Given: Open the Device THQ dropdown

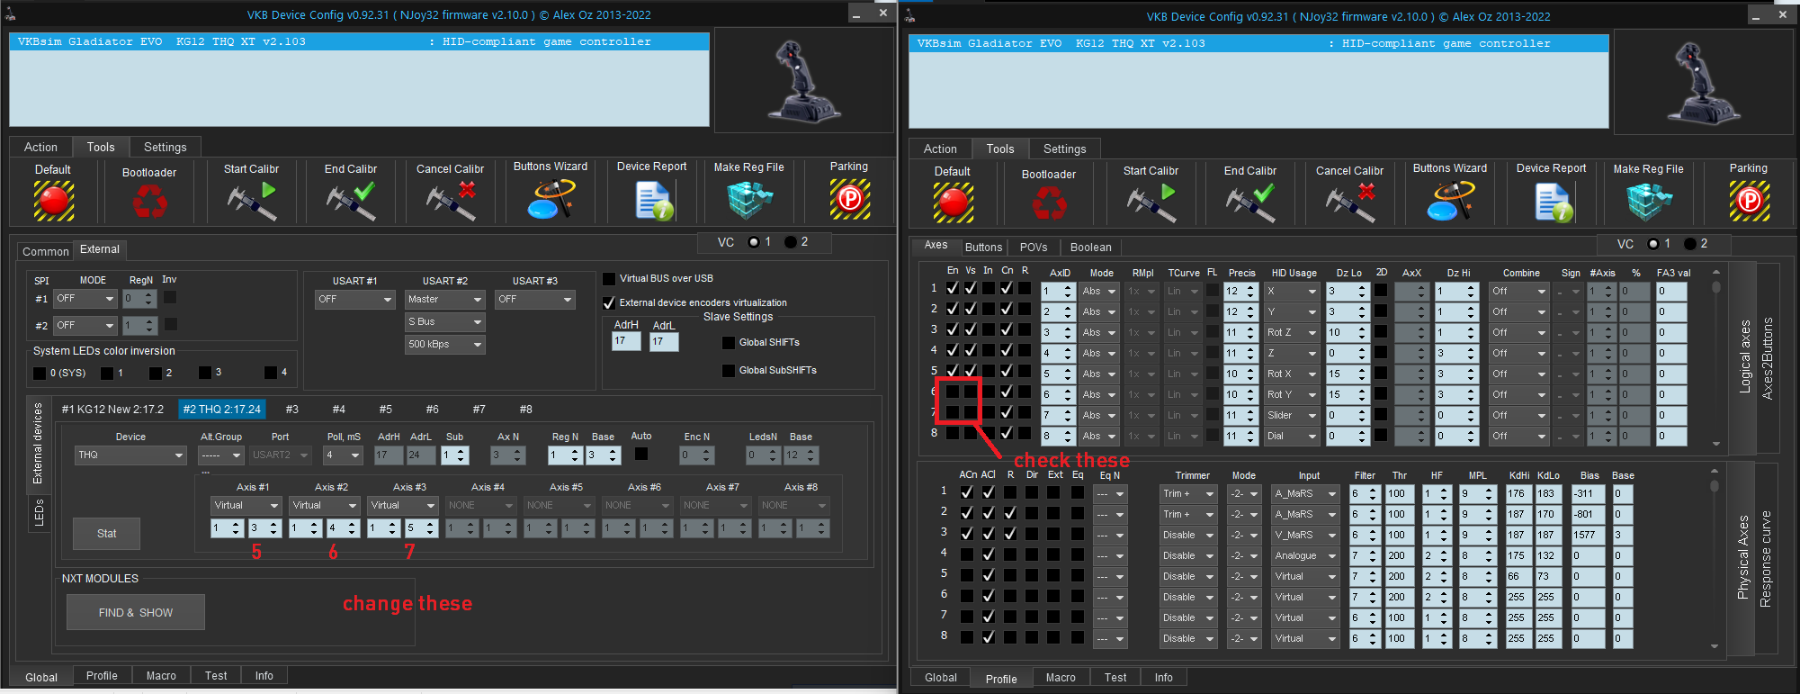Looking at the screenshot, I should [x=131, y=455].
